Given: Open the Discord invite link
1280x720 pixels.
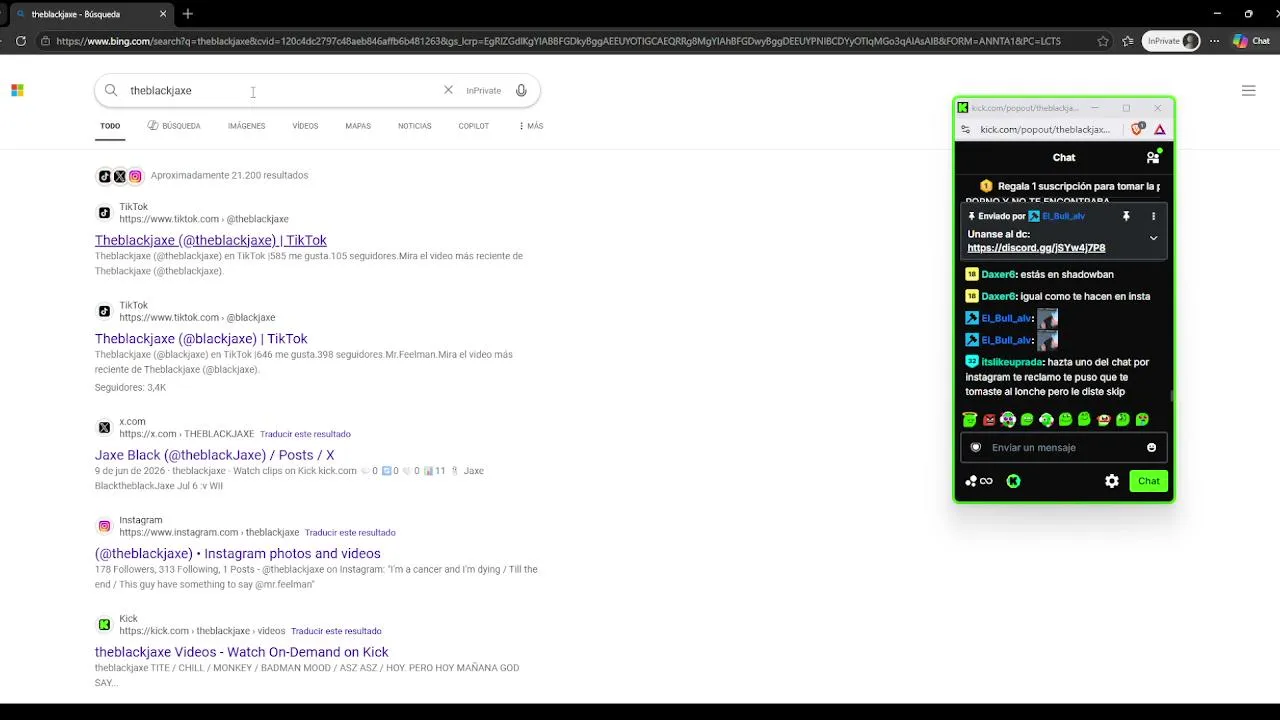Looking at the screenshot, I should pyautogui.click(x=1036, y=248).
